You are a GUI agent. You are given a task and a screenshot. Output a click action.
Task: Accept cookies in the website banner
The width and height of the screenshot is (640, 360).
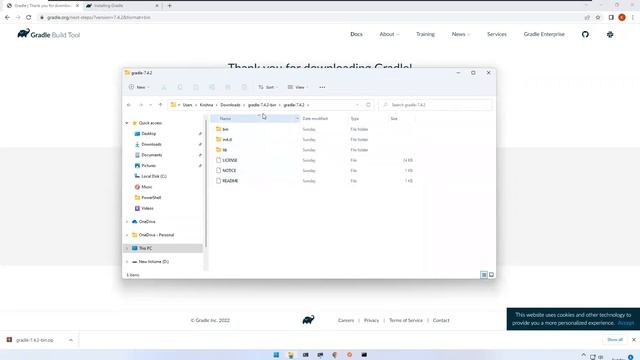pyautogui.click(x=625, y=323)
